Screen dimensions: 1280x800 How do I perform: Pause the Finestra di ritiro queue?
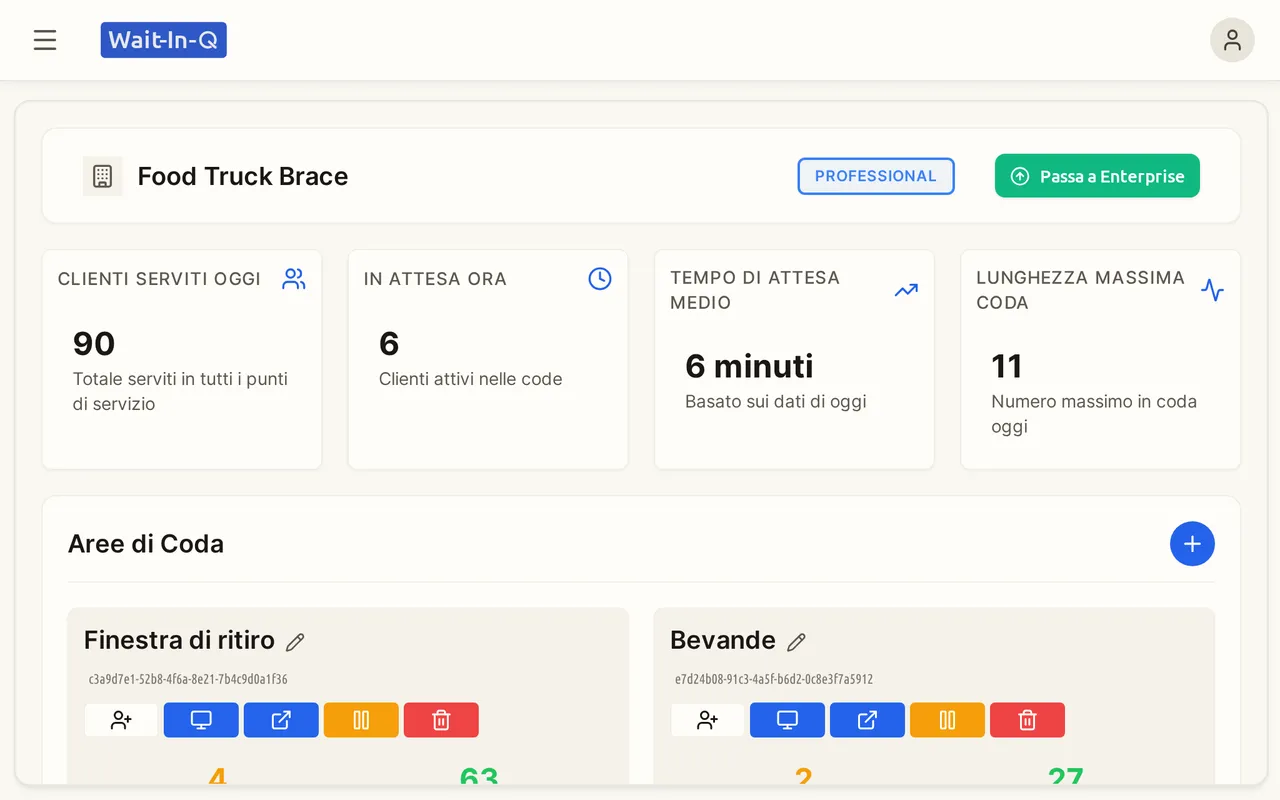click(361, 720)
